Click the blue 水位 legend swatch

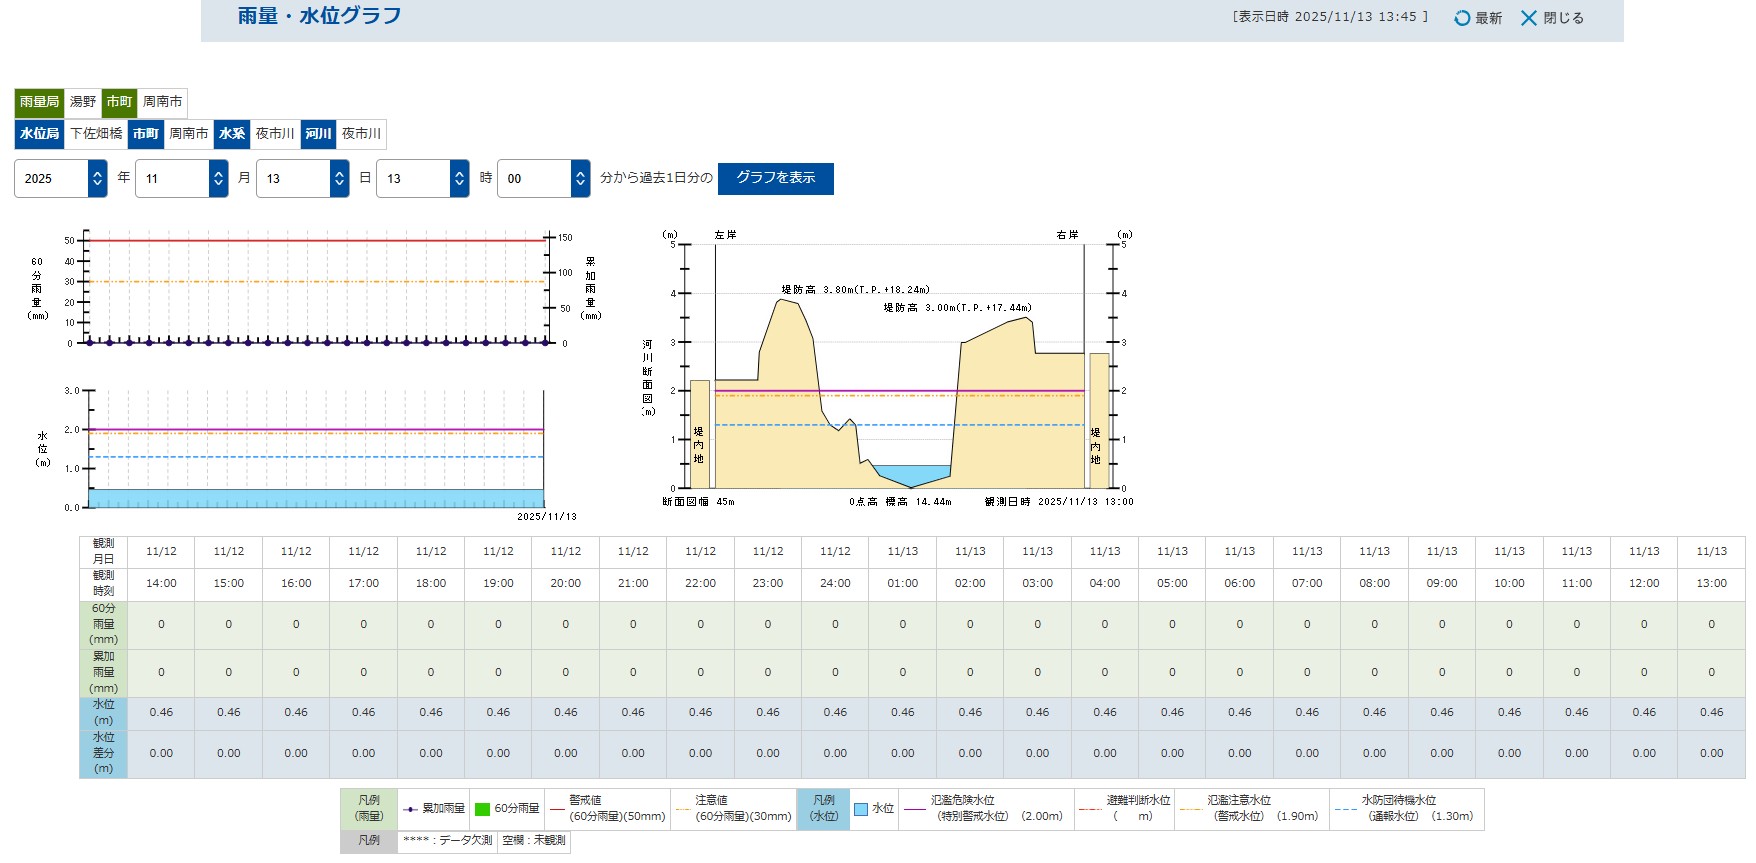860,809
